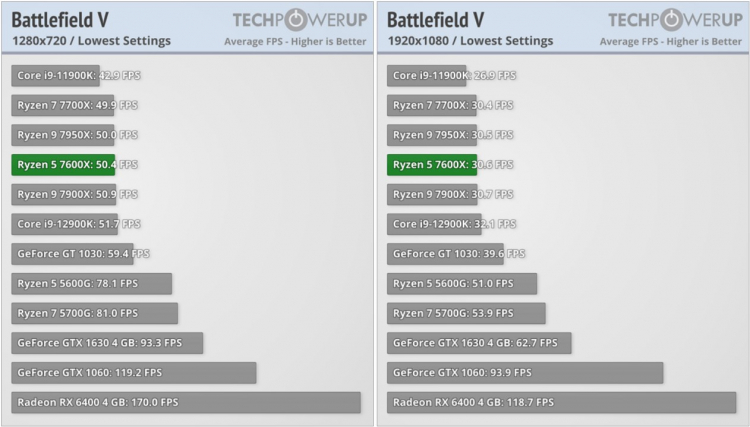Image resolution: width=750 pixels, height=427 pixels.
Task: Click the Ryzen 5 5600G 51.0 FPS bar
Action: tap(461, 283)
